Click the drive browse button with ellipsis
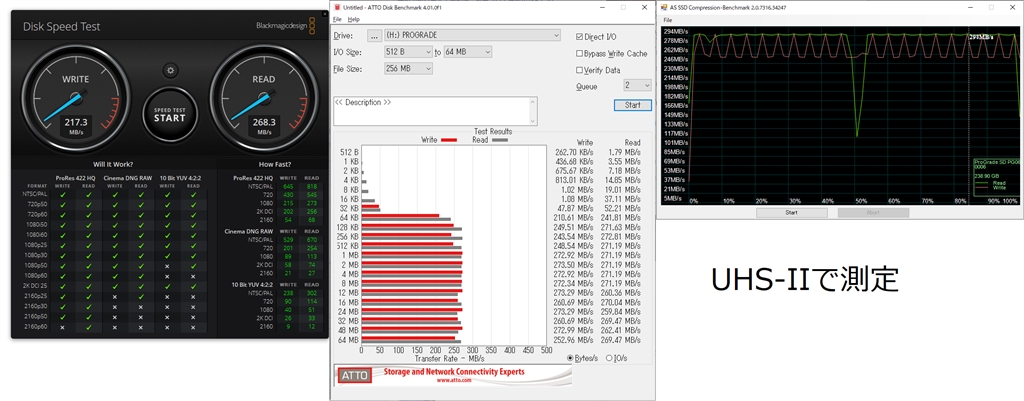This screenshot has width=1024, height=401. tap(374, 35)
